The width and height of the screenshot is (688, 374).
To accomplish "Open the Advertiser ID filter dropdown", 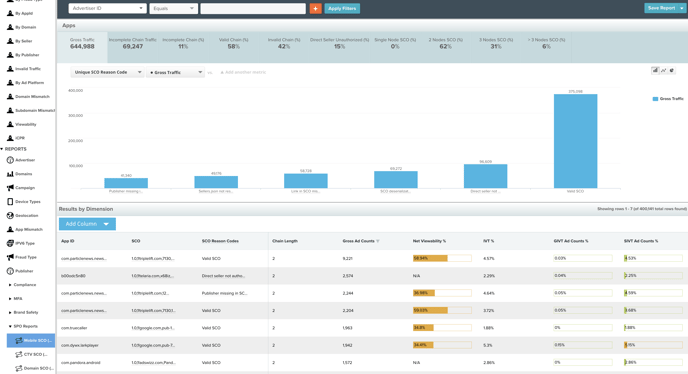I will (108, 8).
